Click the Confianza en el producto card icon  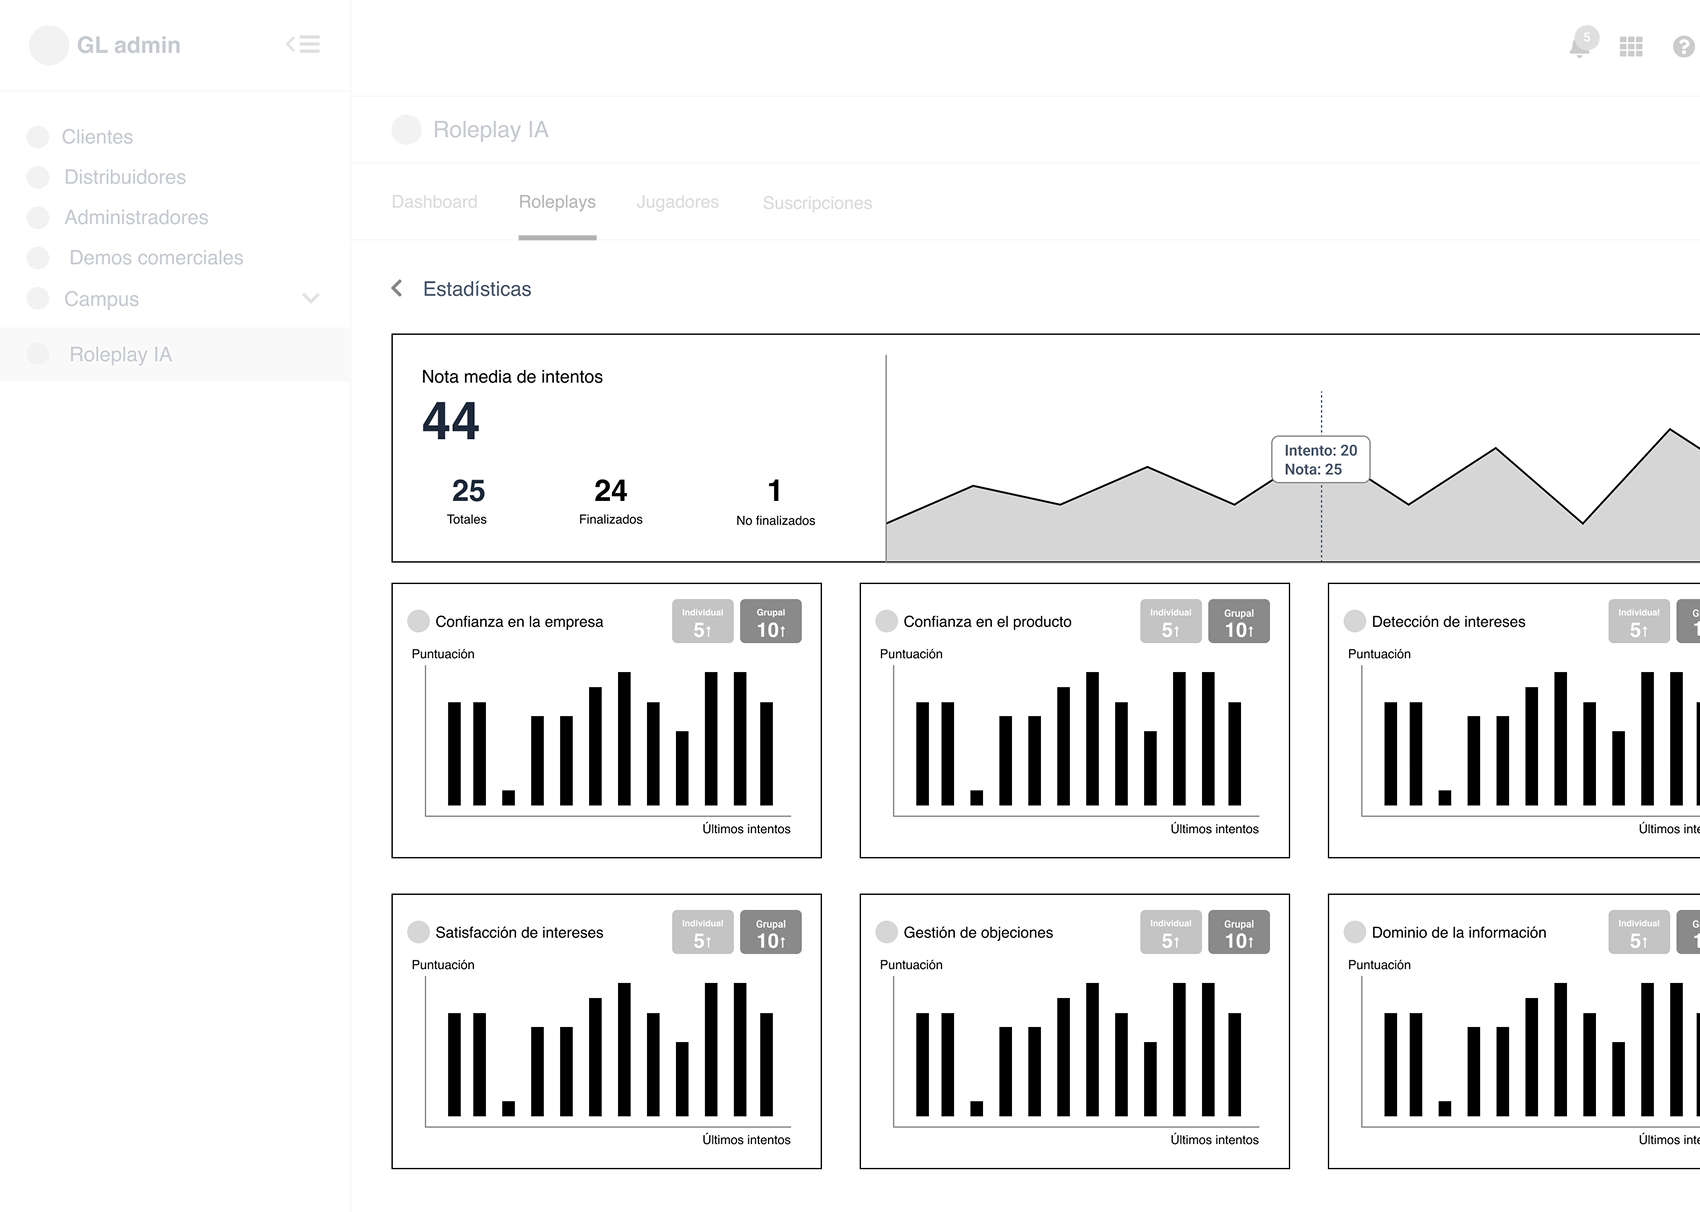(x=886, y=621)
